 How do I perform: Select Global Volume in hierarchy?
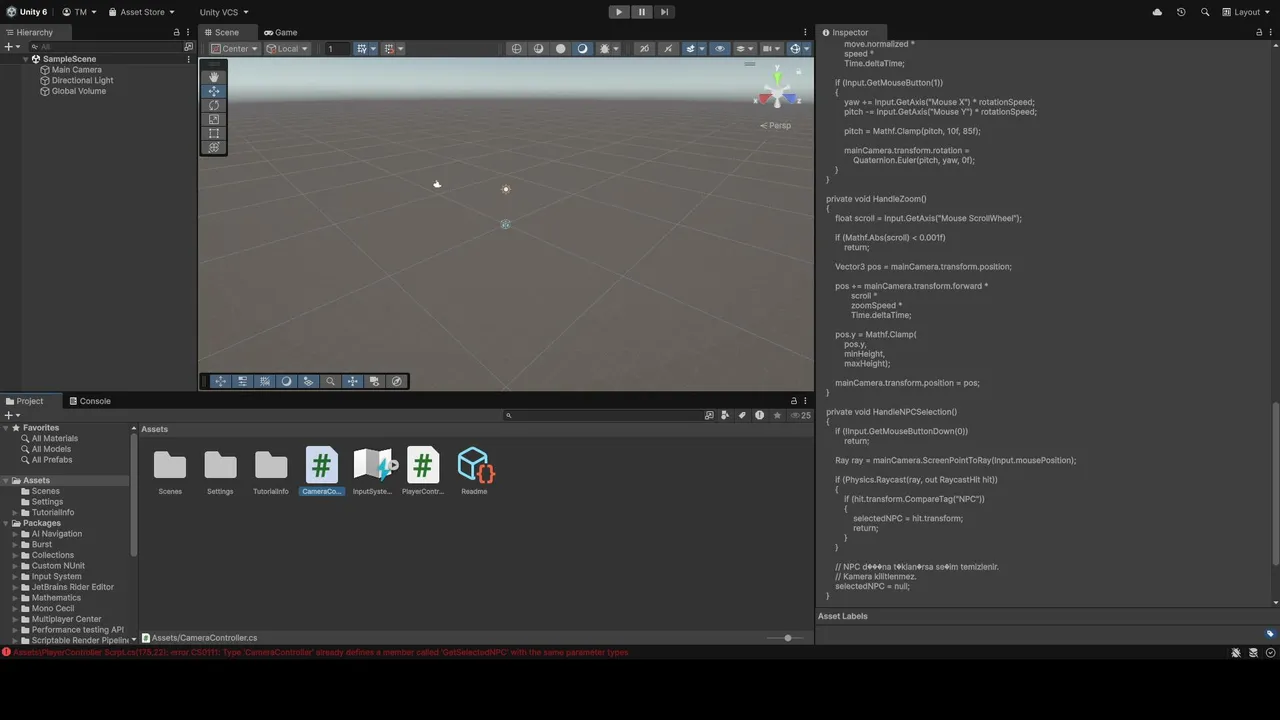(78, 91)
